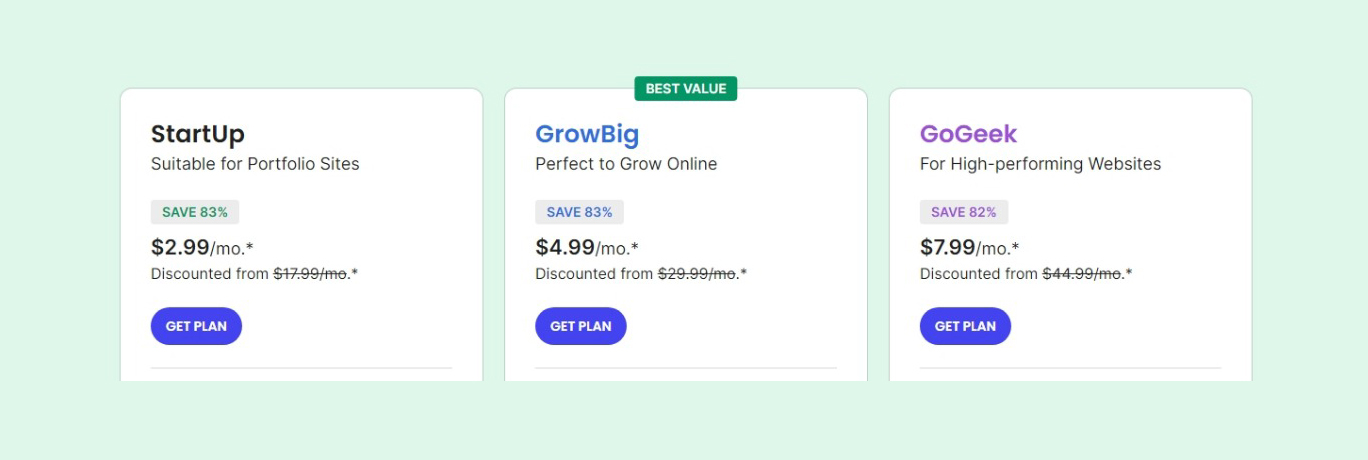Click 'Suitable for Portfolio Sites' subtitle

(x=255, y=164)
